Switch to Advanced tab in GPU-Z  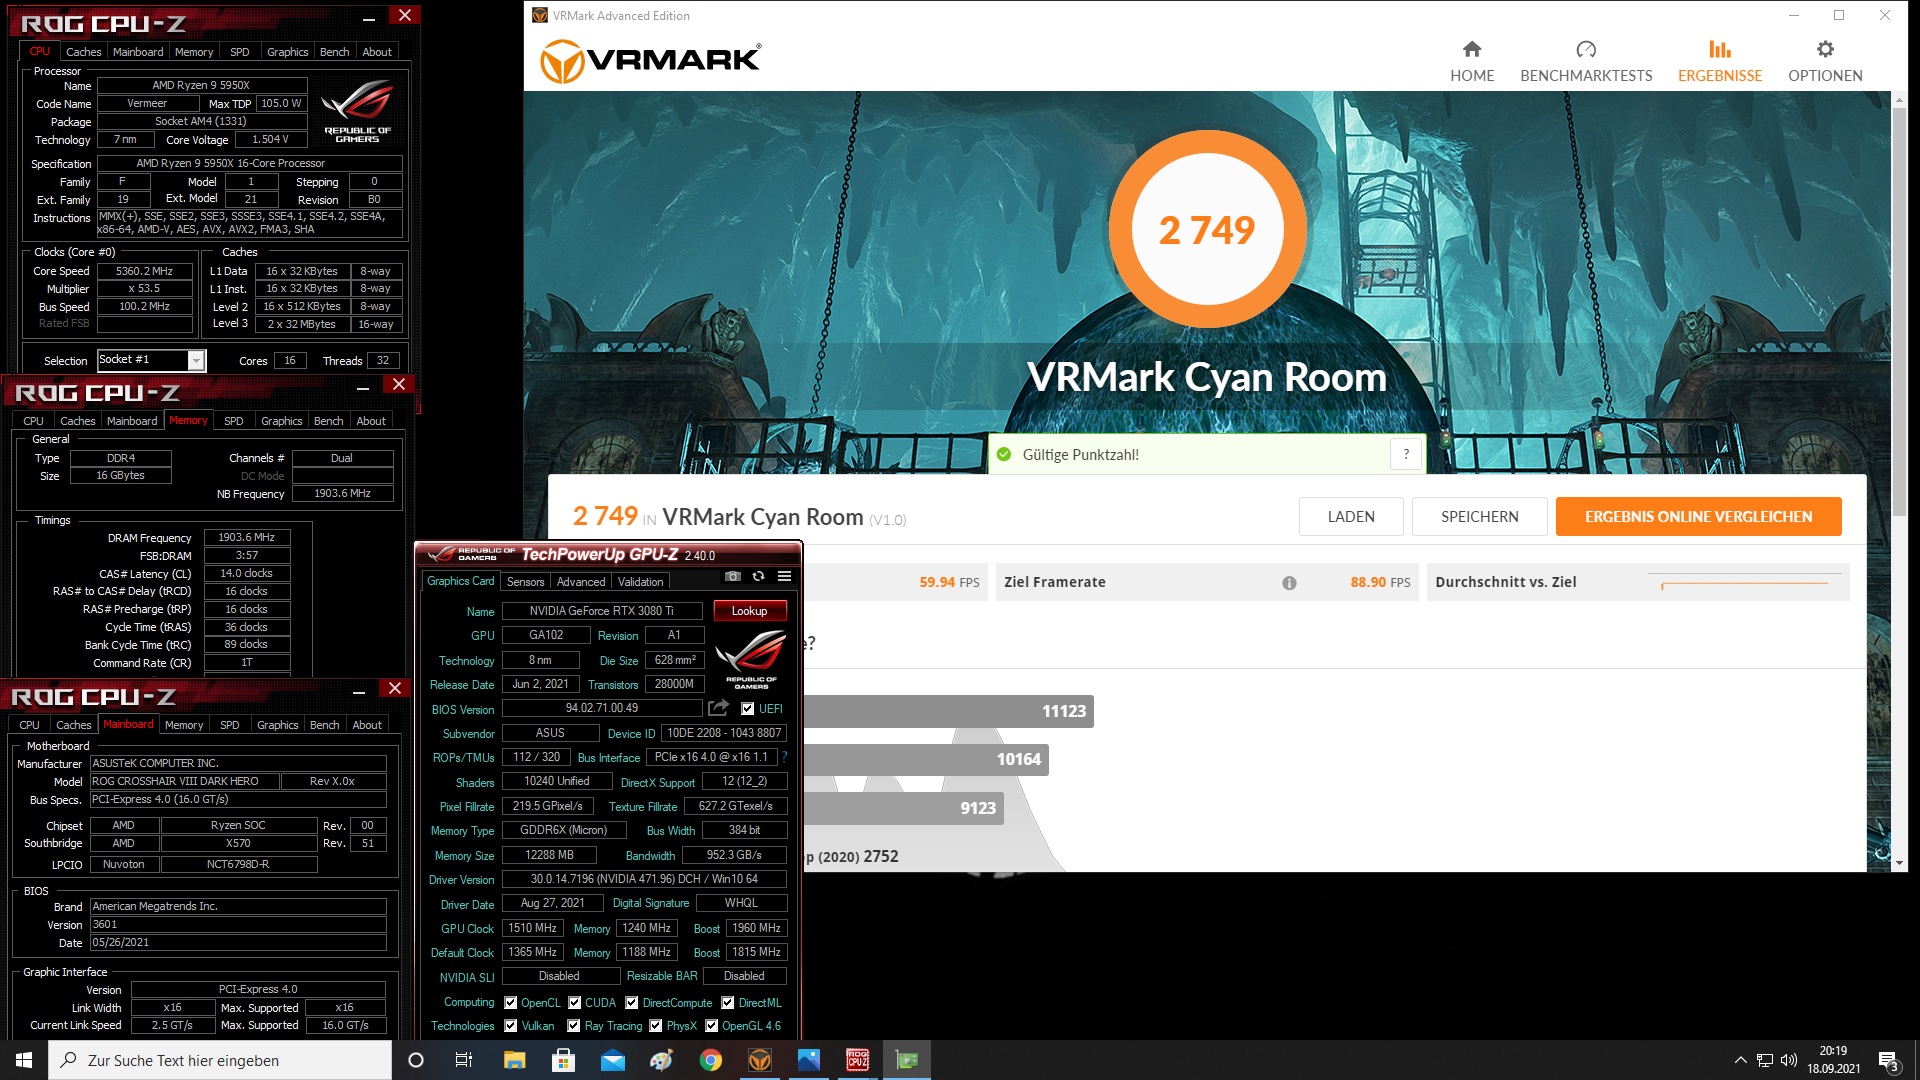click(581, 582)
